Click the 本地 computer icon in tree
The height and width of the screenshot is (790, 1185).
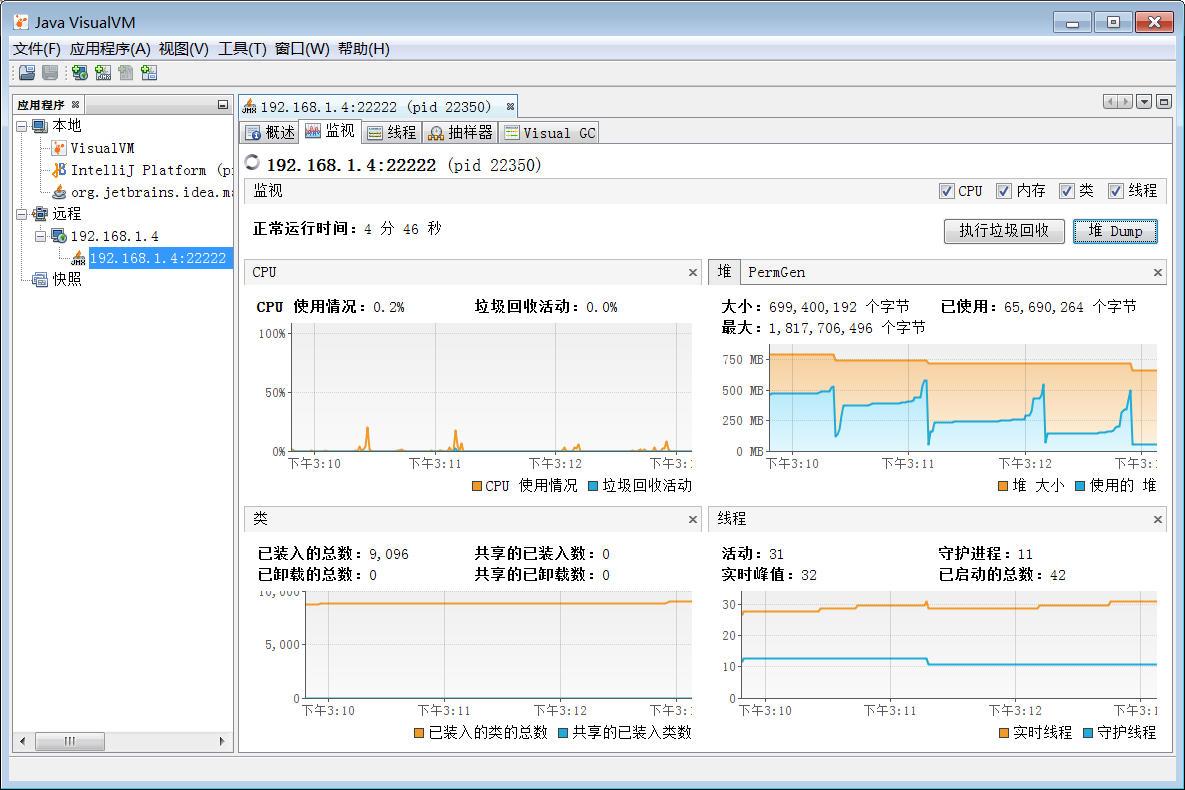[40, 125]
